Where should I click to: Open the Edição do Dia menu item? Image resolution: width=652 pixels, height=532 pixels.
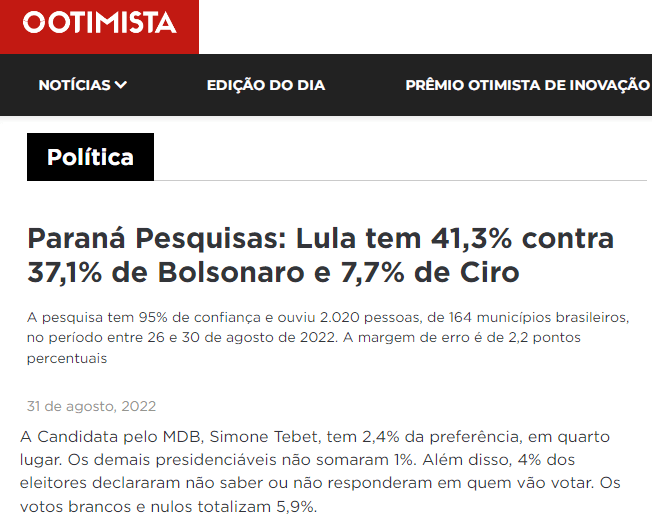[266, 85]
